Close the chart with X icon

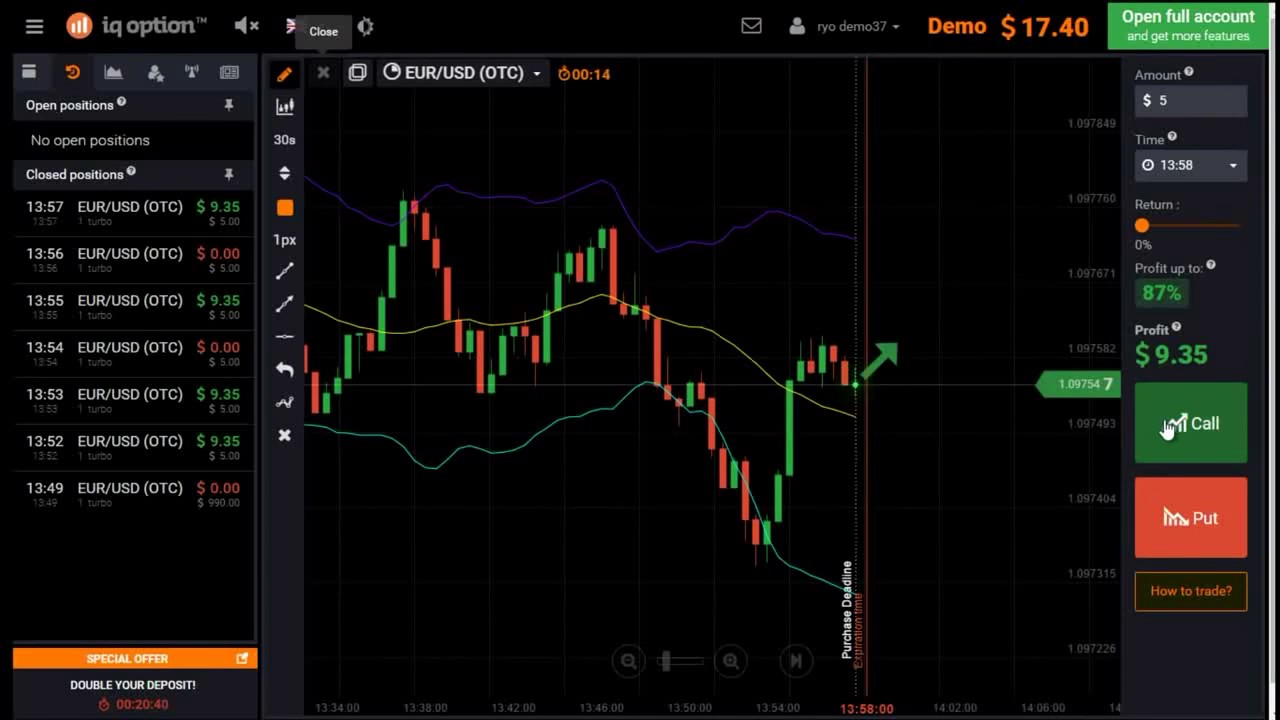pos(323,73)
